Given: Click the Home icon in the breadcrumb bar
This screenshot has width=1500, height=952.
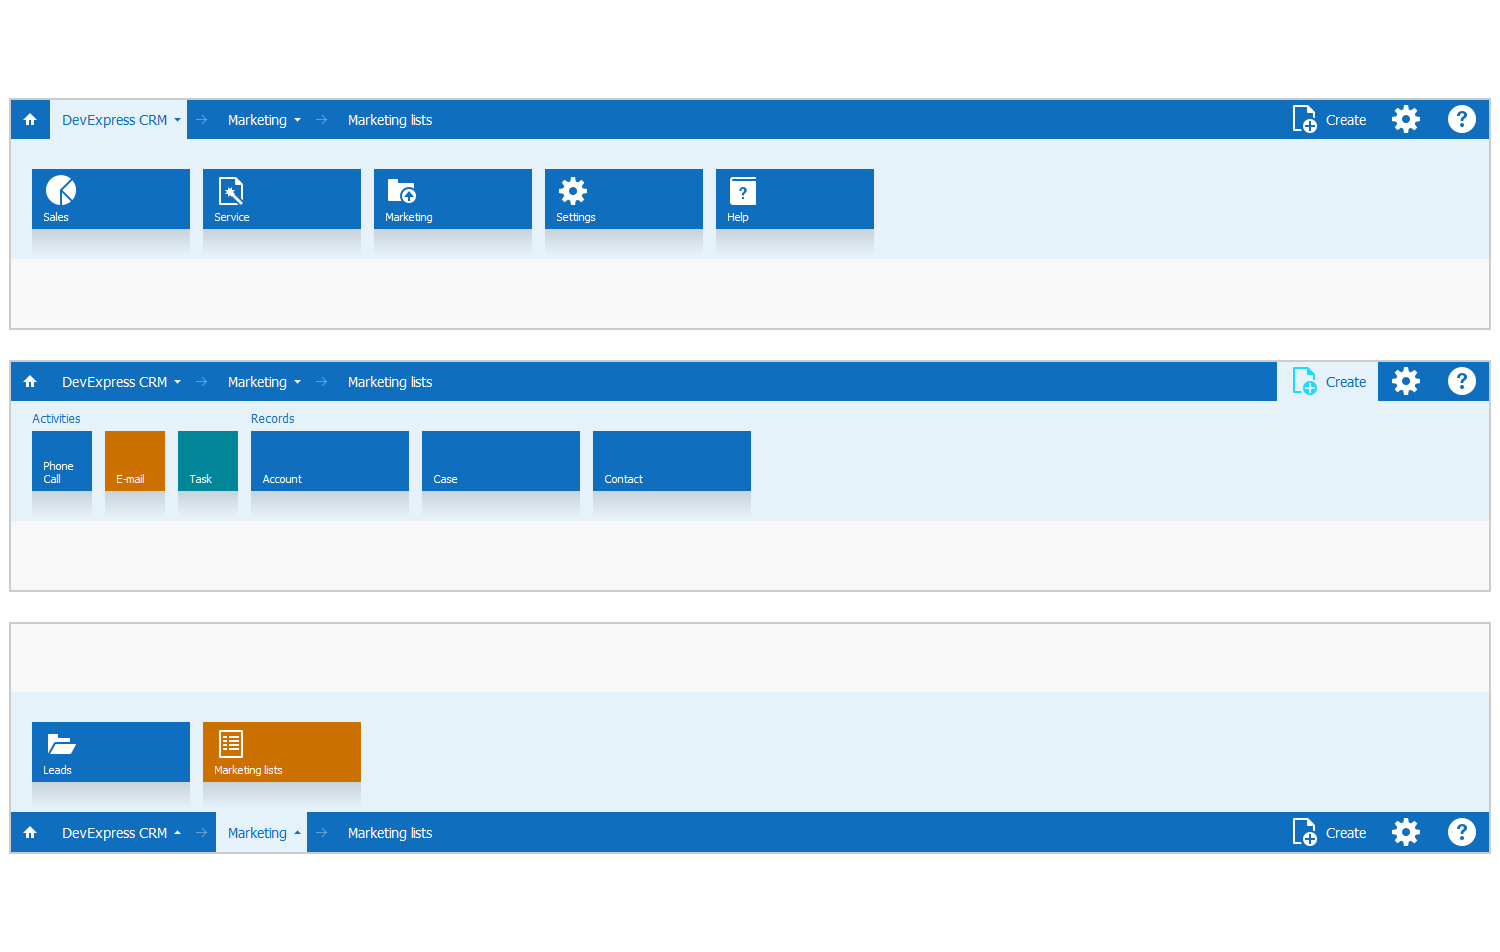Looking at the screenshot, I should [x=29, y=119].
